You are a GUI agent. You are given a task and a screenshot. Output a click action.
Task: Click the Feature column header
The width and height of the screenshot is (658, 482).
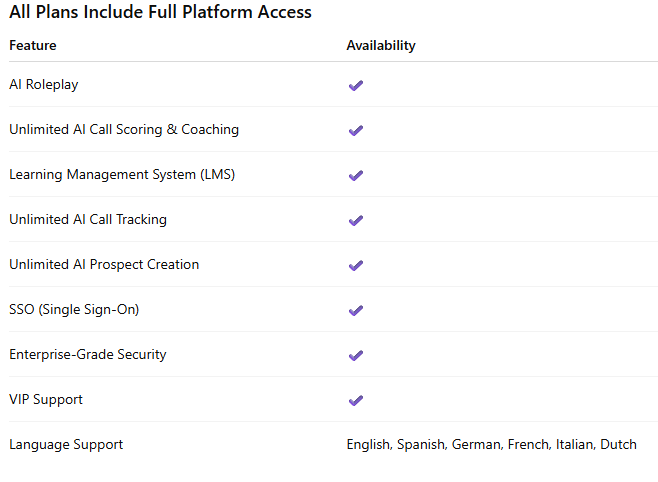(x=33, y=45)
